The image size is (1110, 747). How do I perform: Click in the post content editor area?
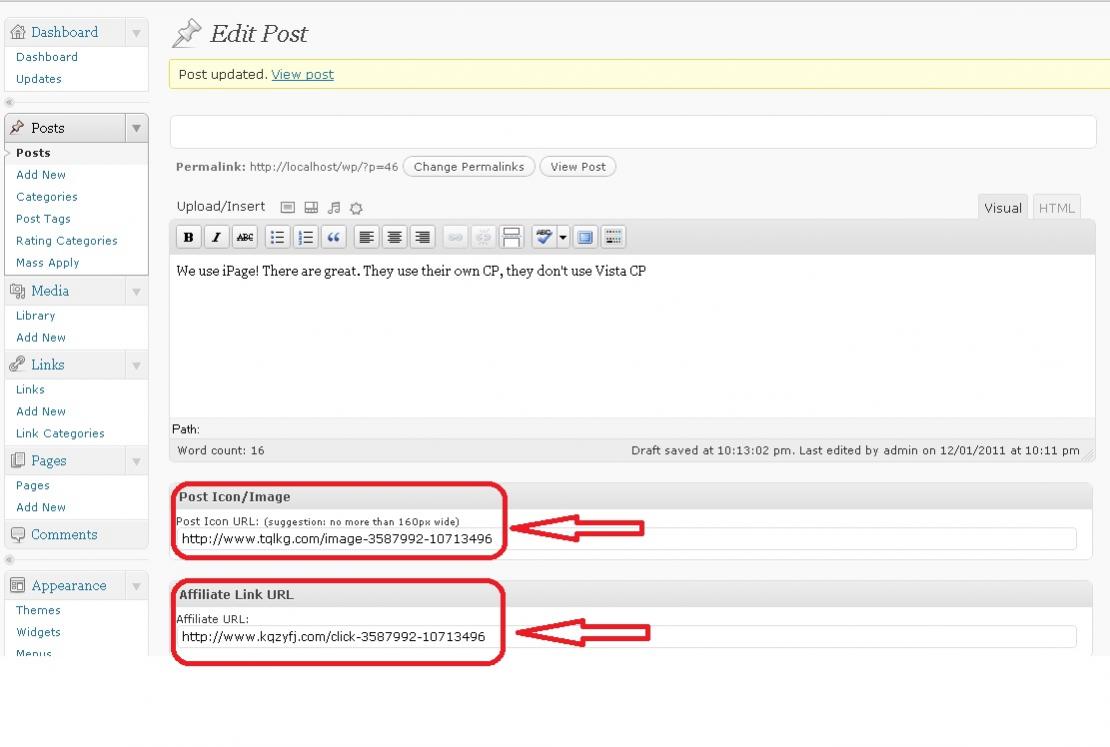tap(632, 336)
